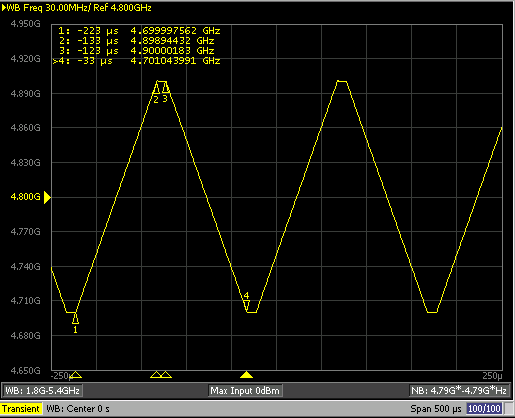Select the WB Freq 30.00MHz/ Ref 4.800GHz title
Image resolution: width=515 pixels, height=418 pixels.
tap(79, 8)
